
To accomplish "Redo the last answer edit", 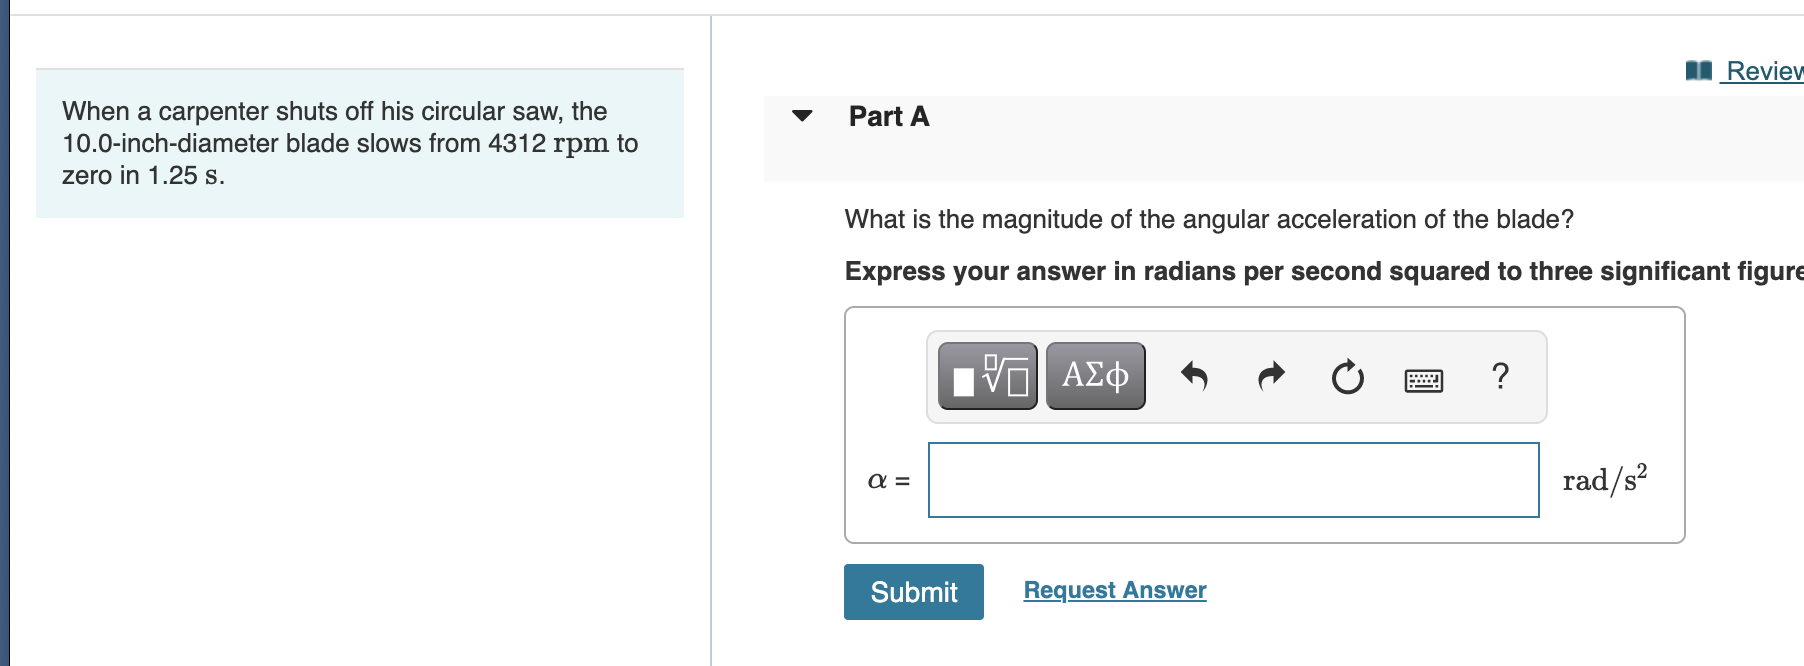I will (x=1270, y=376).
